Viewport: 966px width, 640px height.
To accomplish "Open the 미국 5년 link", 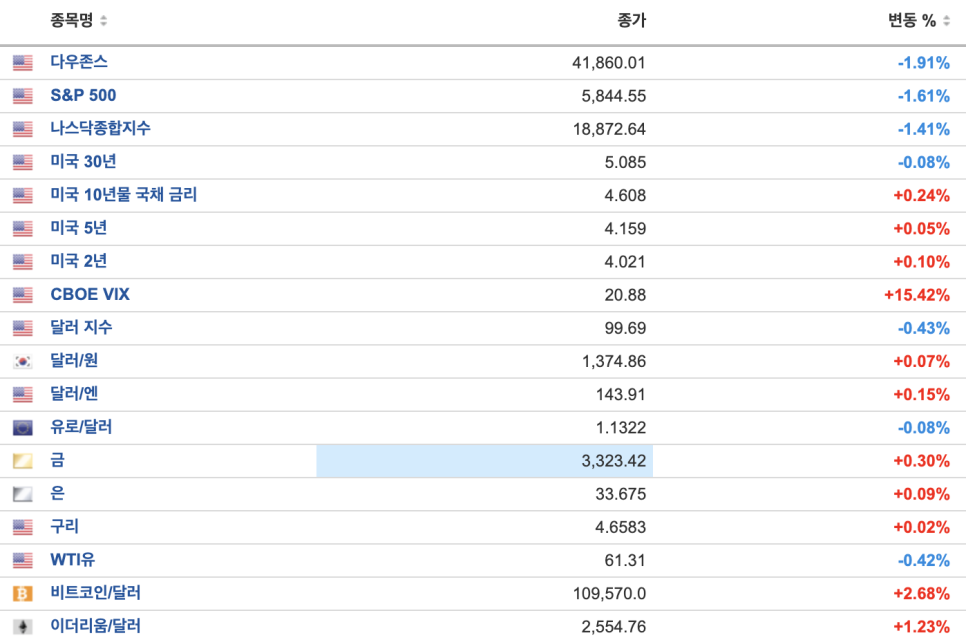I will [x=79, y=228].
